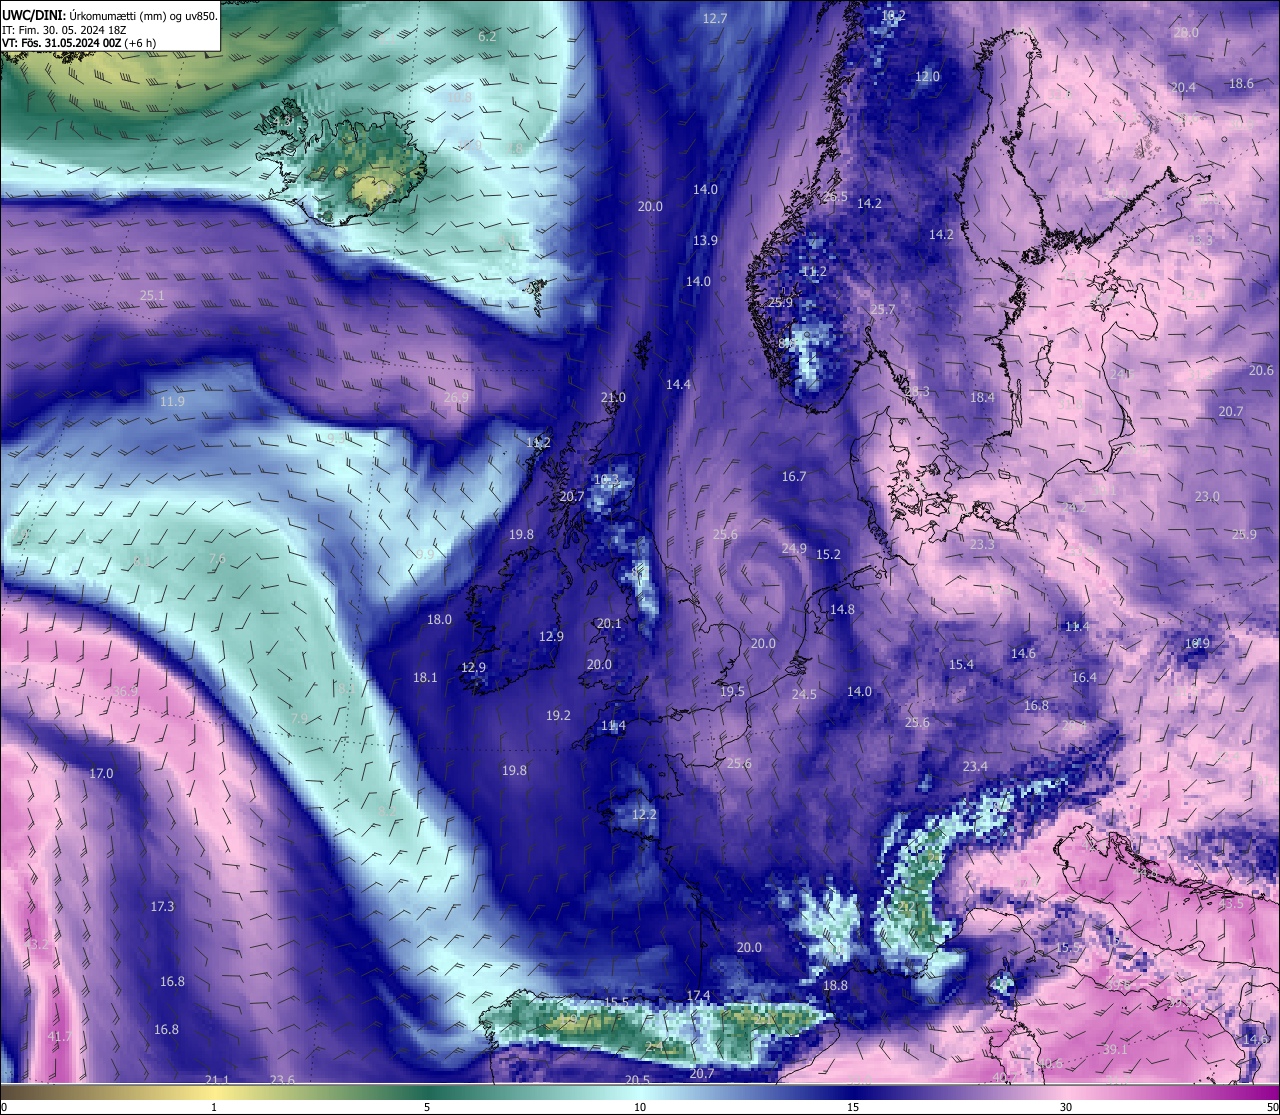The height and width of the screenshot is (1115, 1280).
Task: Click the 36.9 value in the pink Atlantic band
Action: pos(125,692)
